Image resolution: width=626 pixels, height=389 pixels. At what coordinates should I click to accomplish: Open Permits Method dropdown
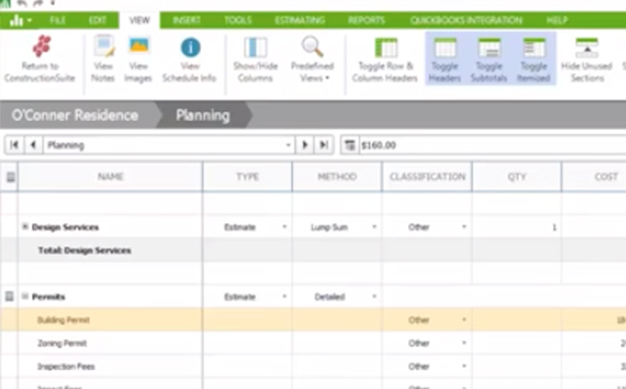click(374, 296)
